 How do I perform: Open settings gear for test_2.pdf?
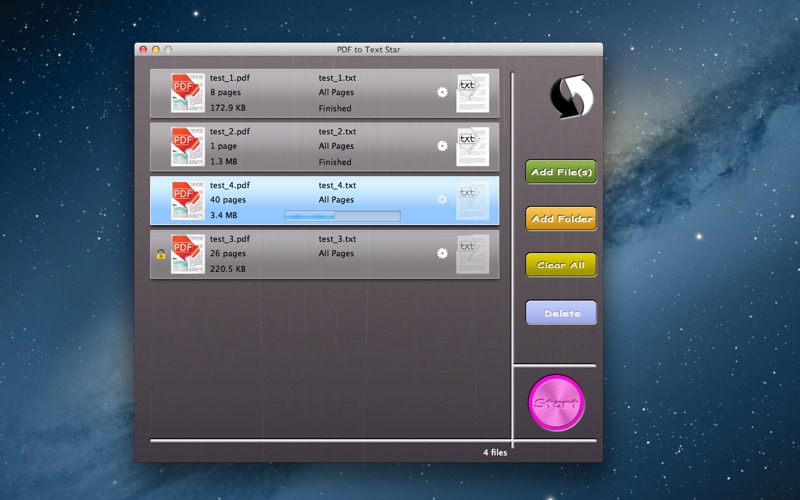442,146
